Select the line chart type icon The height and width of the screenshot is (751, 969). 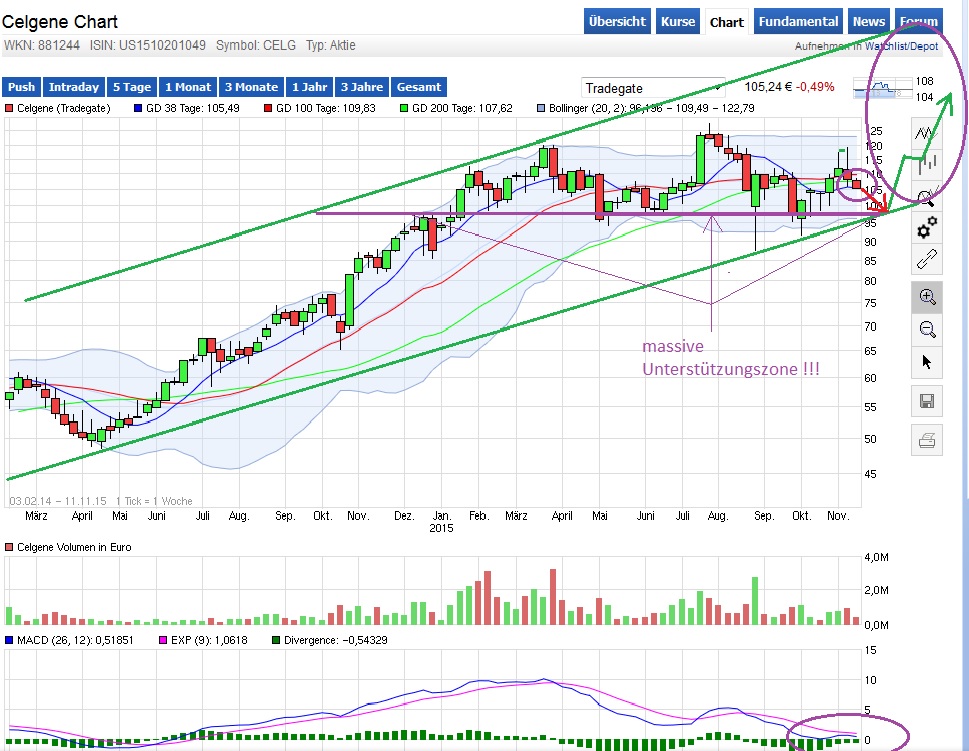tap(926, 133)
